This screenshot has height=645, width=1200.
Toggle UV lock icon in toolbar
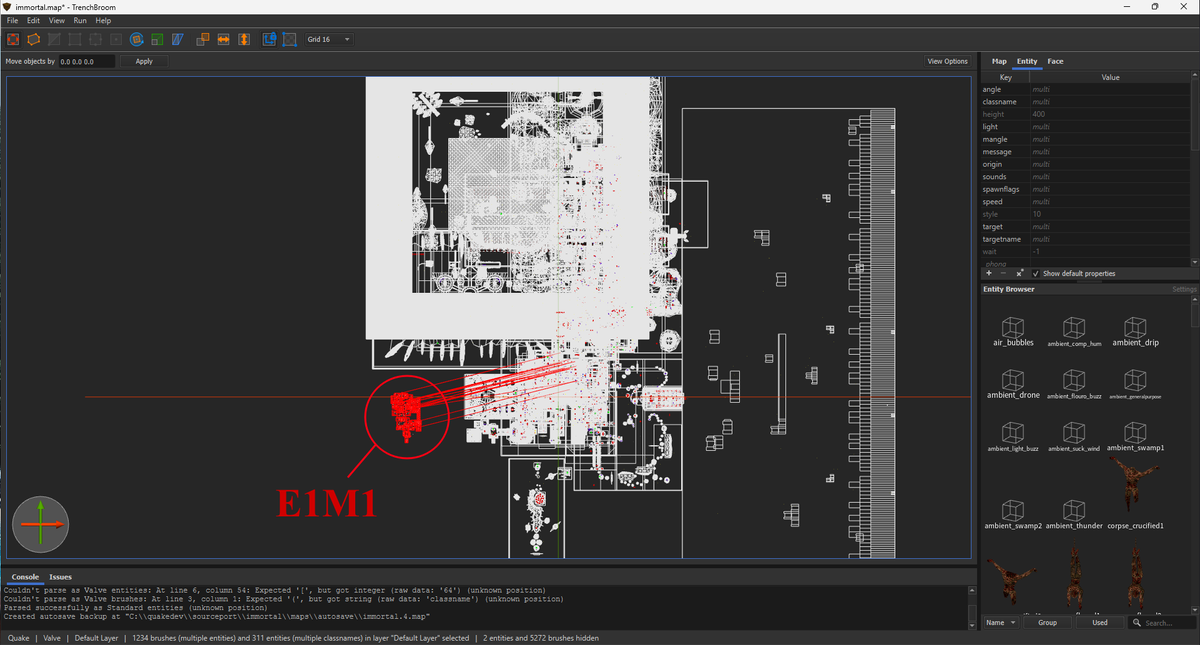pos(290,39)
